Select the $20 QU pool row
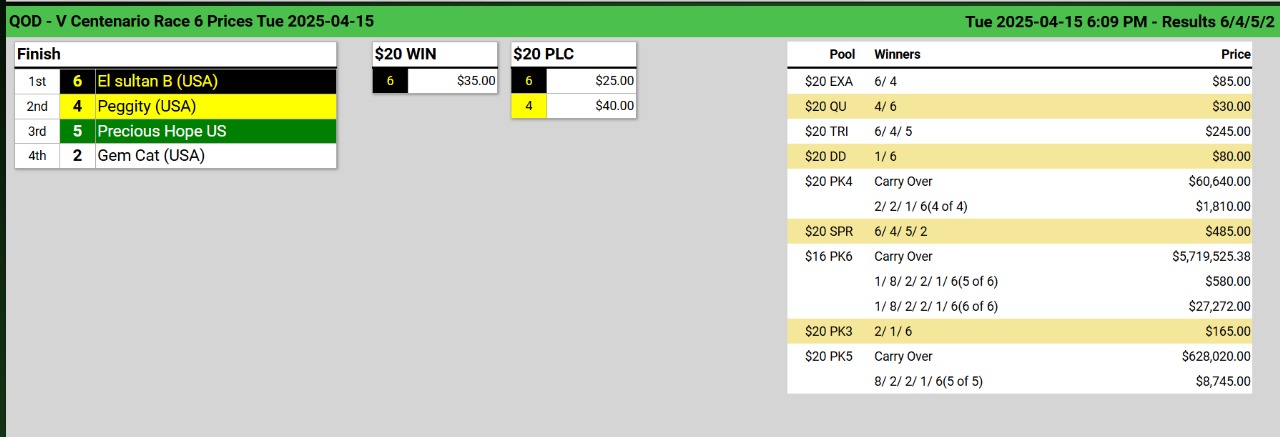 pyautogui.click(x=1019, y=106)
